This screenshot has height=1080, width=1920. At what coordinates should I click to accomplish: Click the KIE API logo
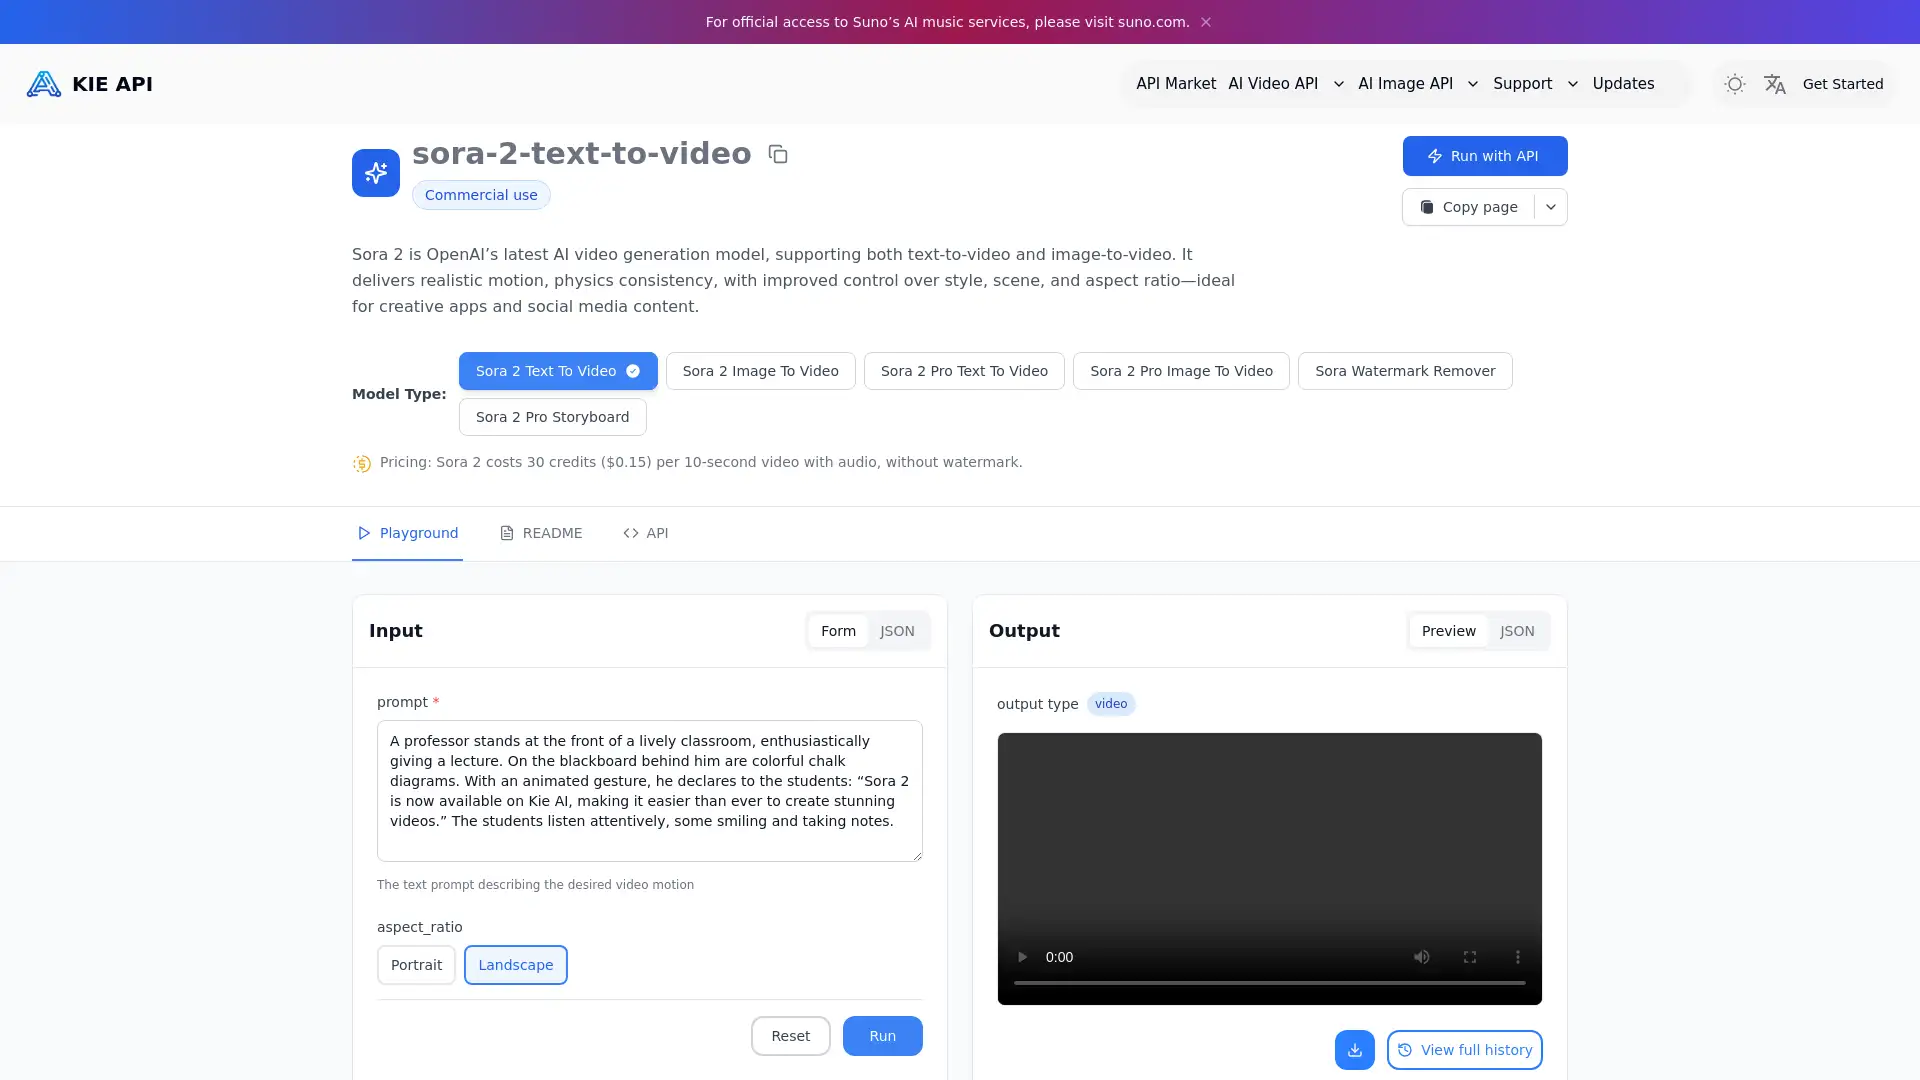coord(90,84)
